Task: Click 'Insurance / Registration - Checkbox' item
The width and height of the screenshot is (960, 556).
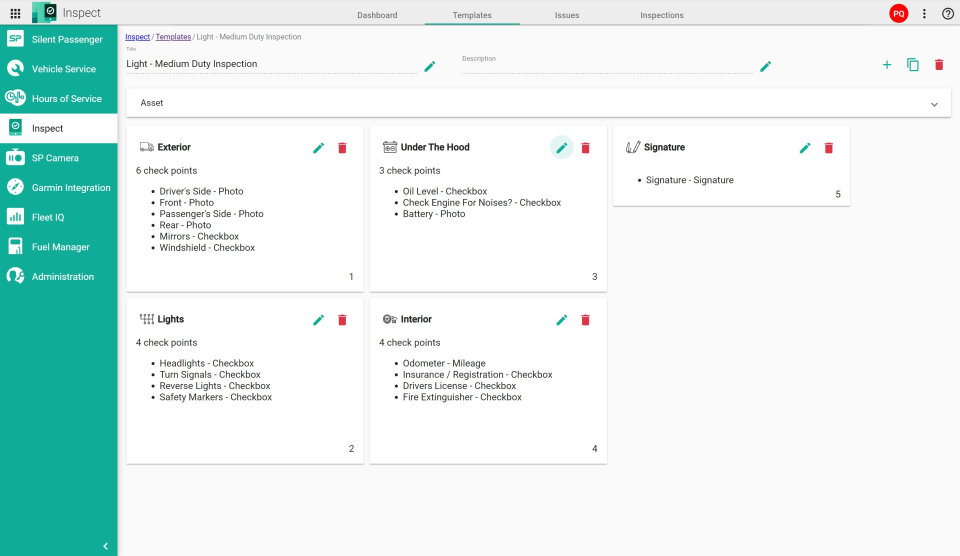Action: tap(478, 375)
